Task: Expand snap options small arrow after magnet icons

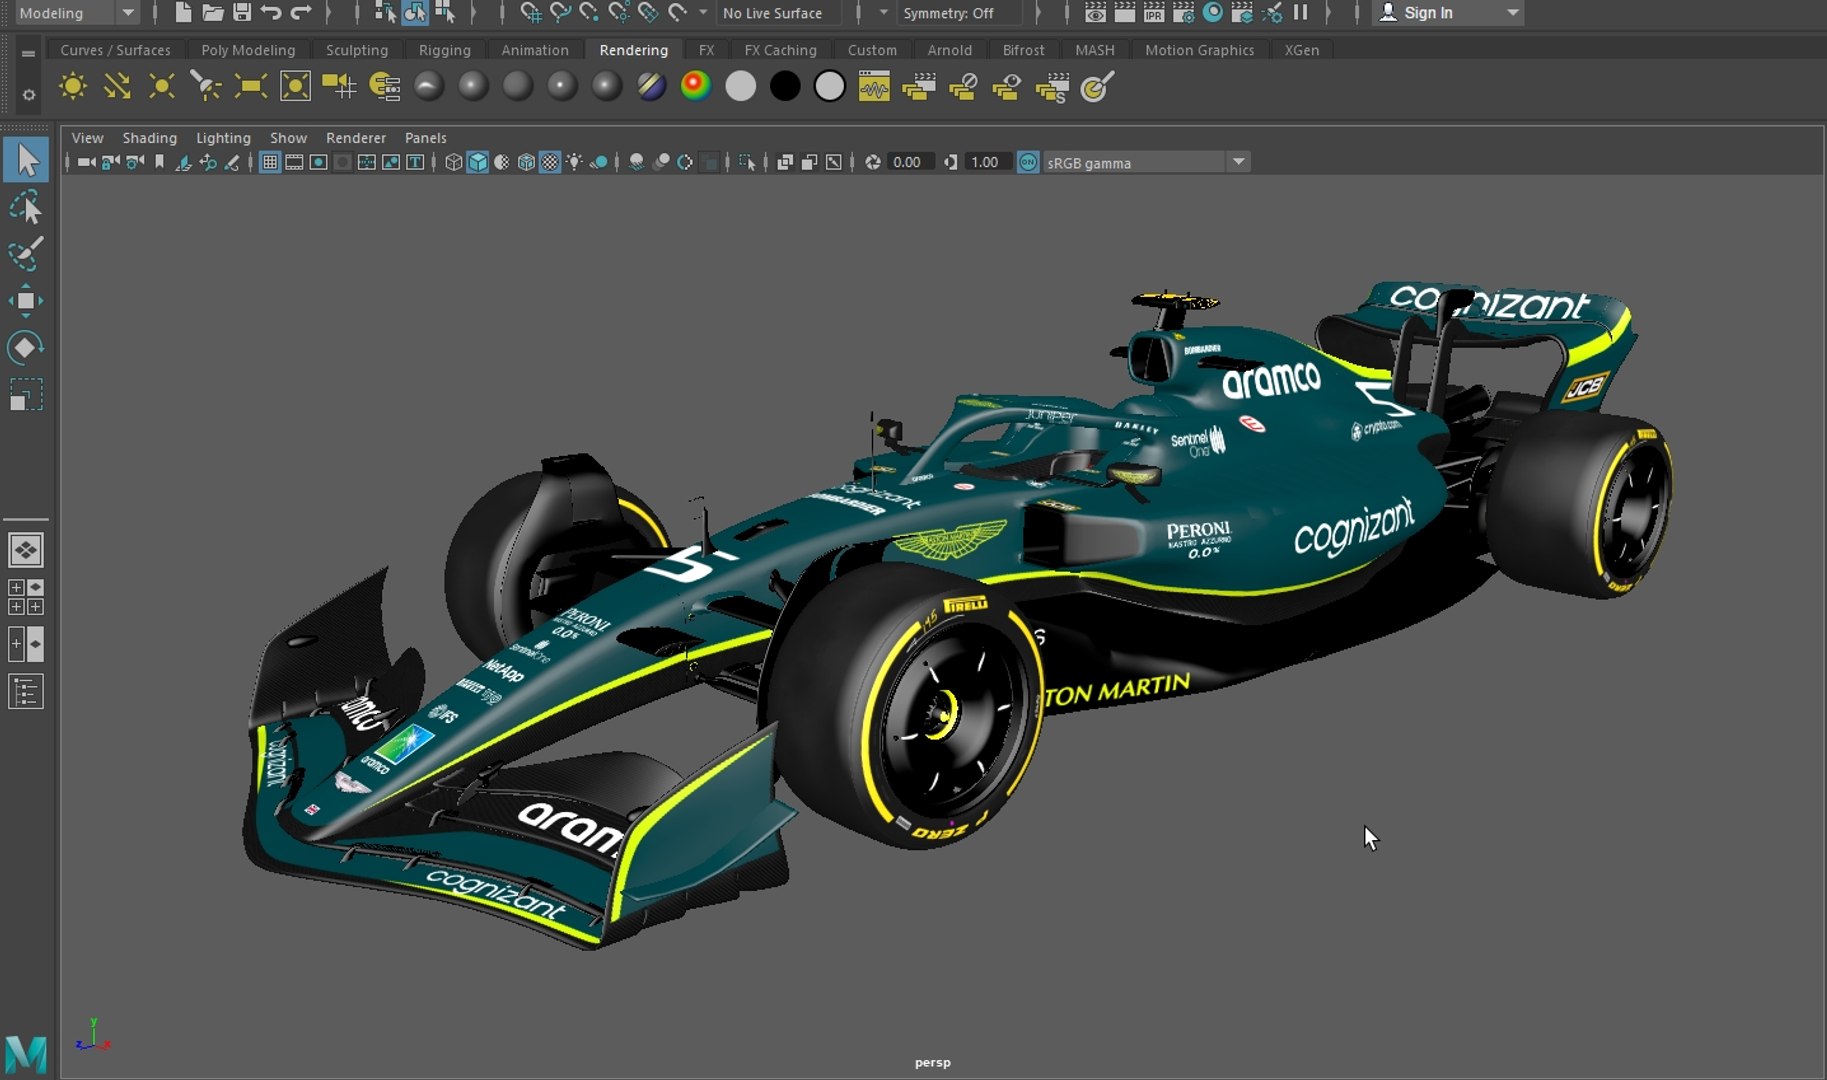Action: pos(703,13)
